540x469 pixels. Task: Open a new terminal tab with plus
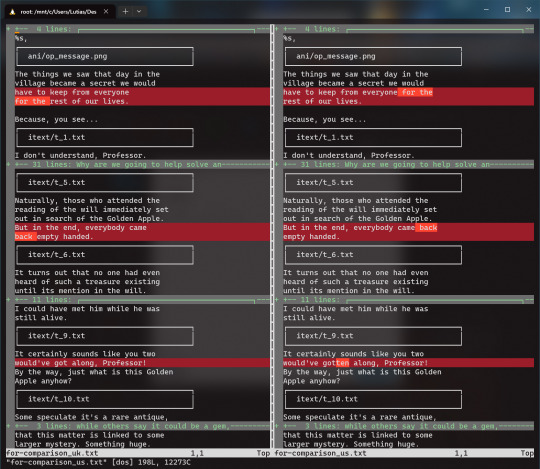125,12
